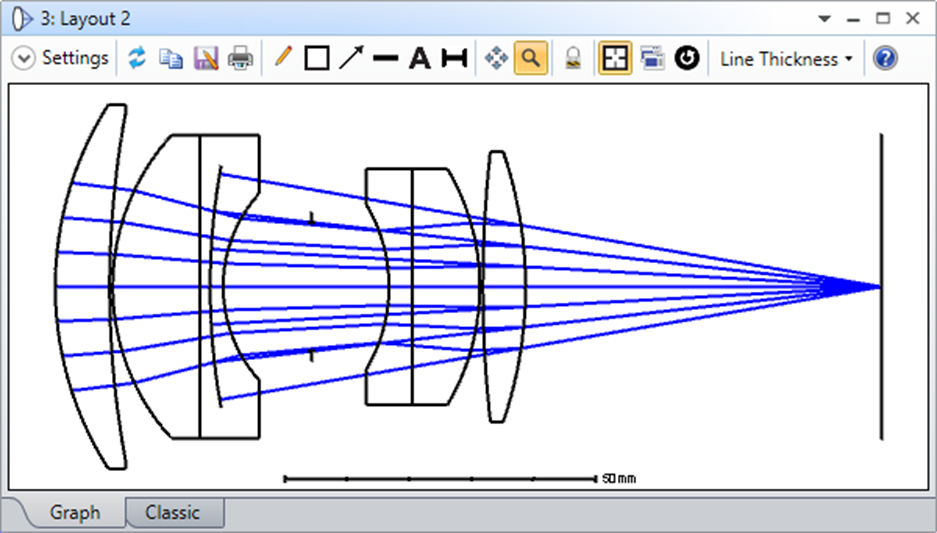Print the layout window
The width and height of the screenshot is (937, 533).
point(240,59)
